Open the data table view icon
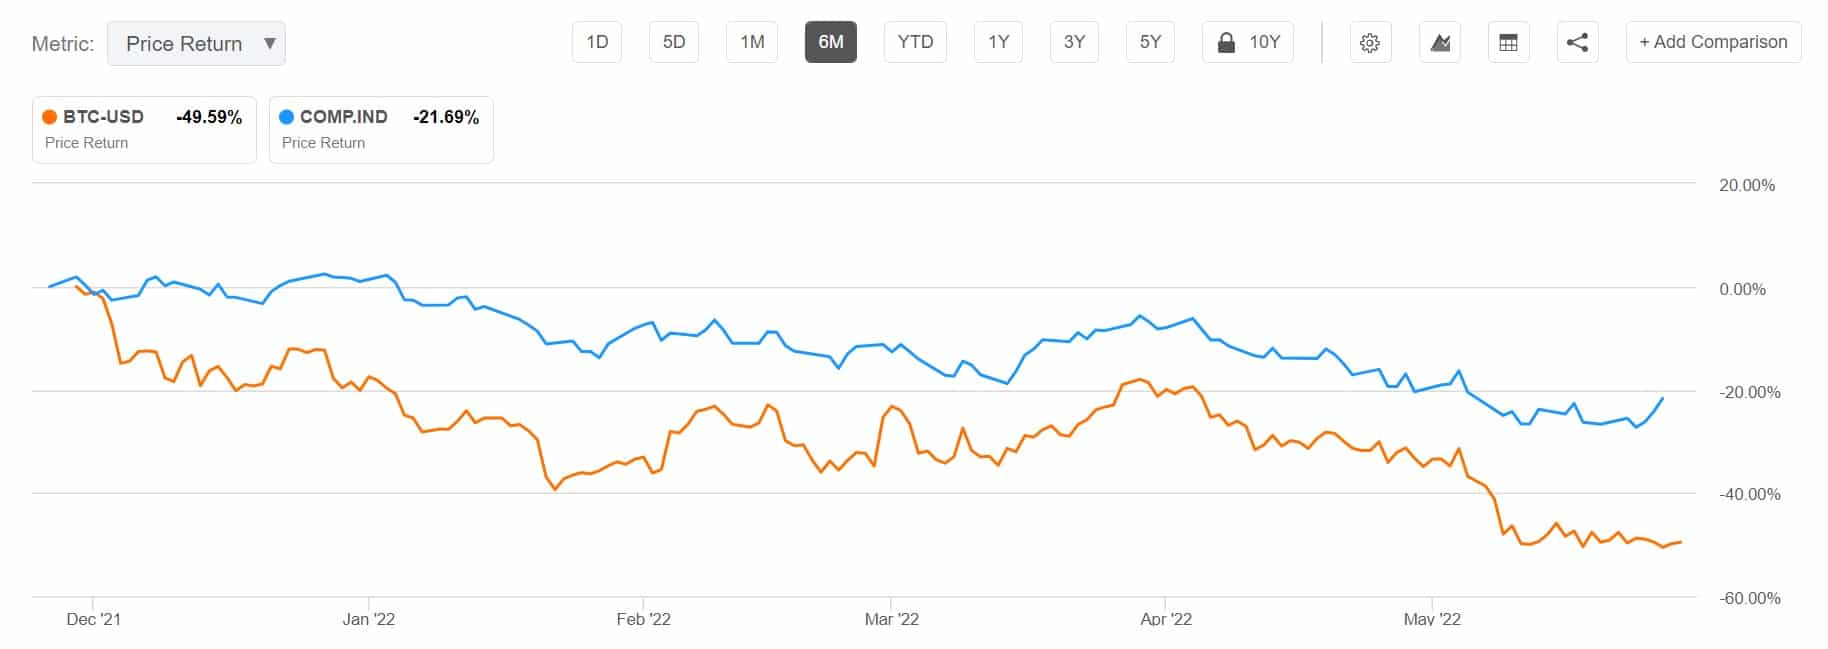 (x=1508, y=43)
